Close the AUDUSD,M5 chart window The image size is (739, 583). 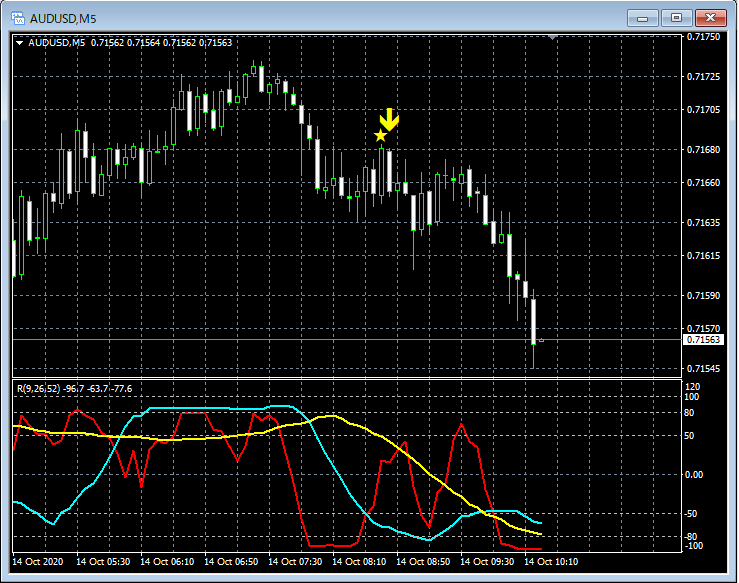click(x=711, y=18)
